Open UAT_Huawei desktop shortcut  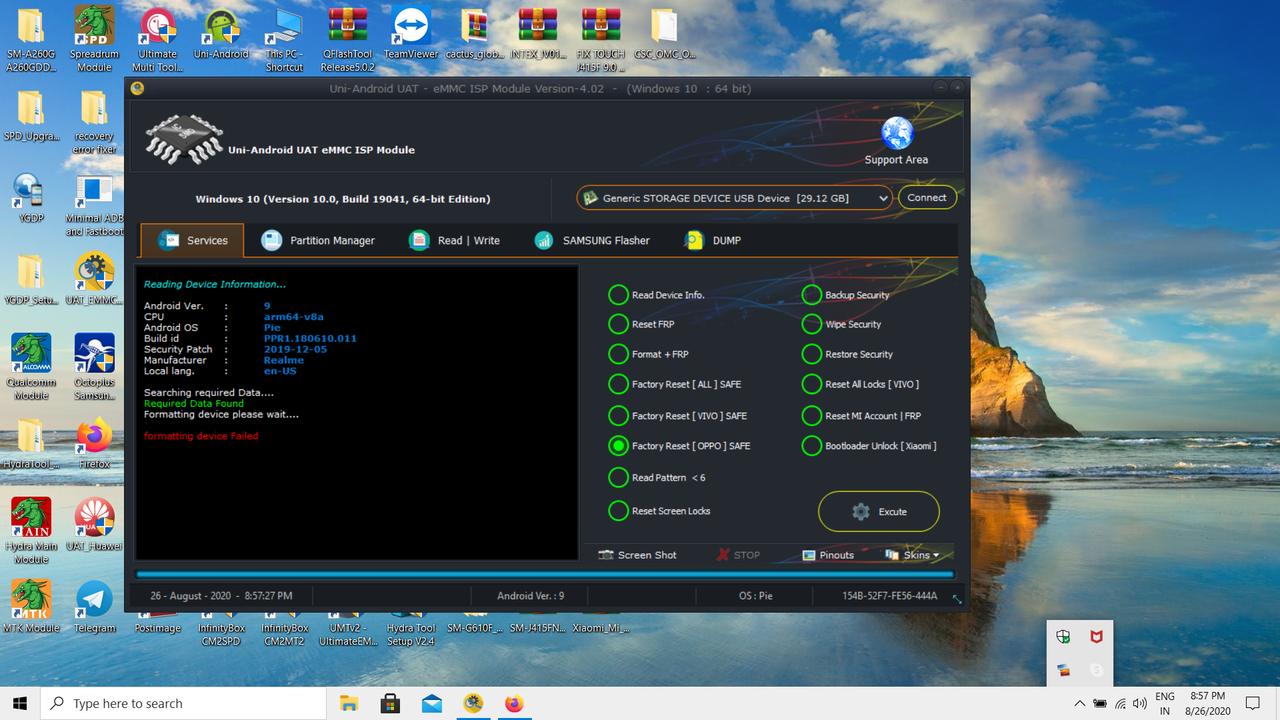coord(94,525)
